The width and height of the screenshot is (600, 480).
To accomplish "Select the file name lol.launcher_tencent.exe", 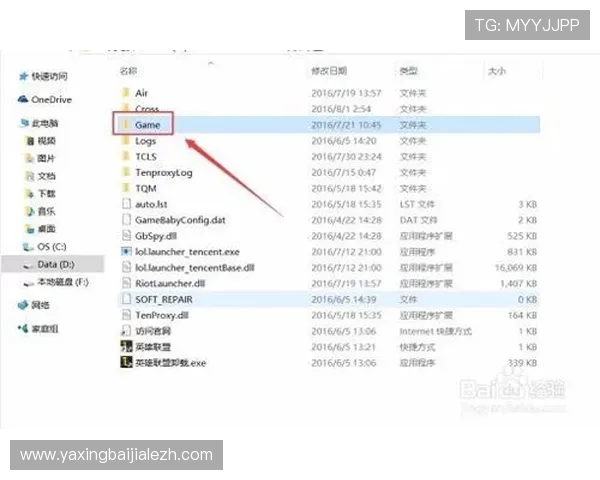I will pyautogui.click(x=188, y=252).
